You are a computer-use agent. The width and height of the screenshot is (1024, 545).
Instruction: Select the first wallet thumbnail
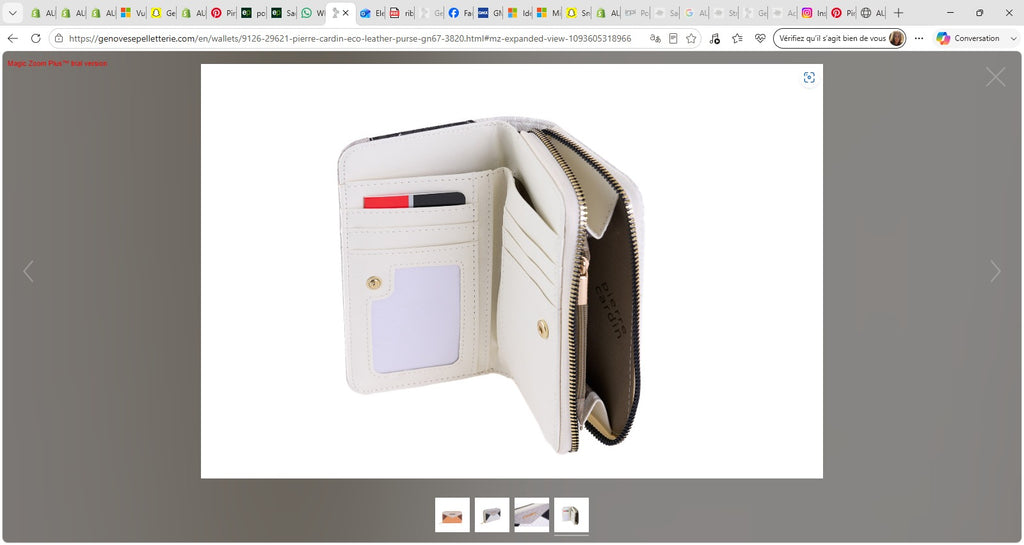pyautogui.click(x=452, y=515)
